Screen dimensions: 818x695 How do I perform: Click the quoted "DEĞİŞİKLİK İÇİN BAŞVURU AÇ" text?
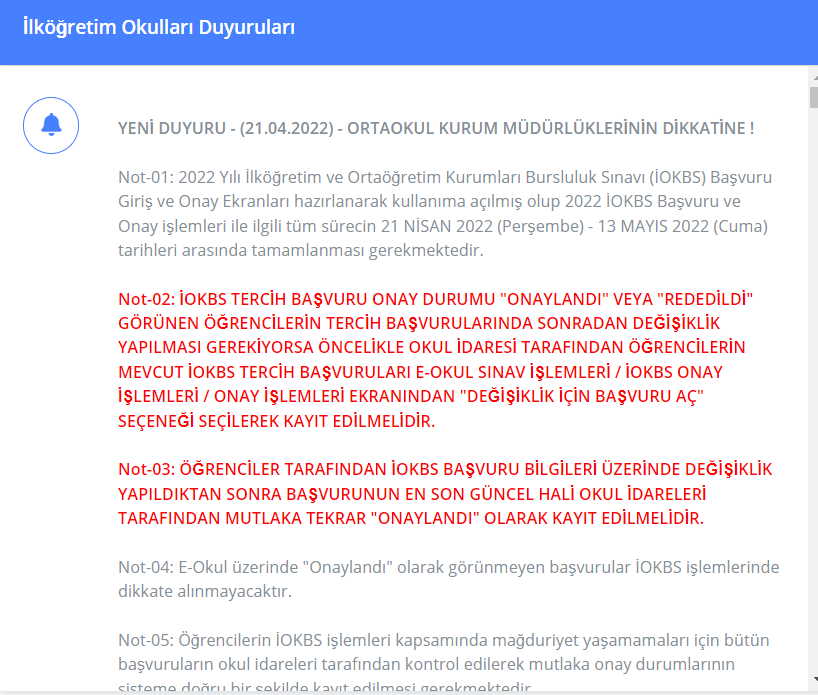point(582,397)
